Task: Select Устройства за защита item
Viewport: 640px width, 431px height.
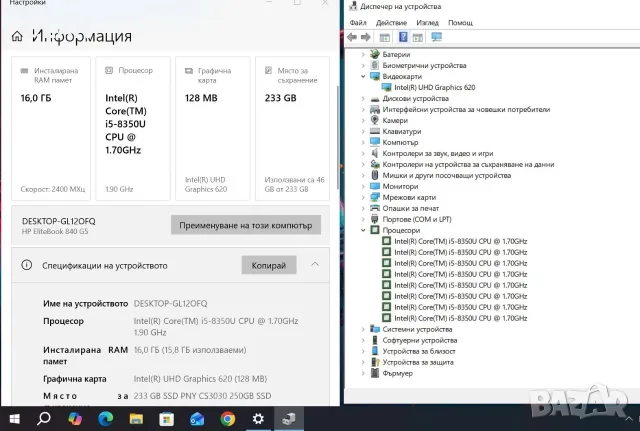Action: click(418, 362)
